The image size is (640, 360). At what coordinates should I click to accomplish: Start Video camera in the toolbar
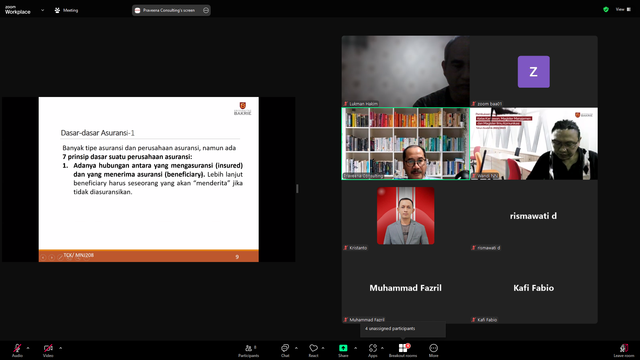tap(48, 350)
